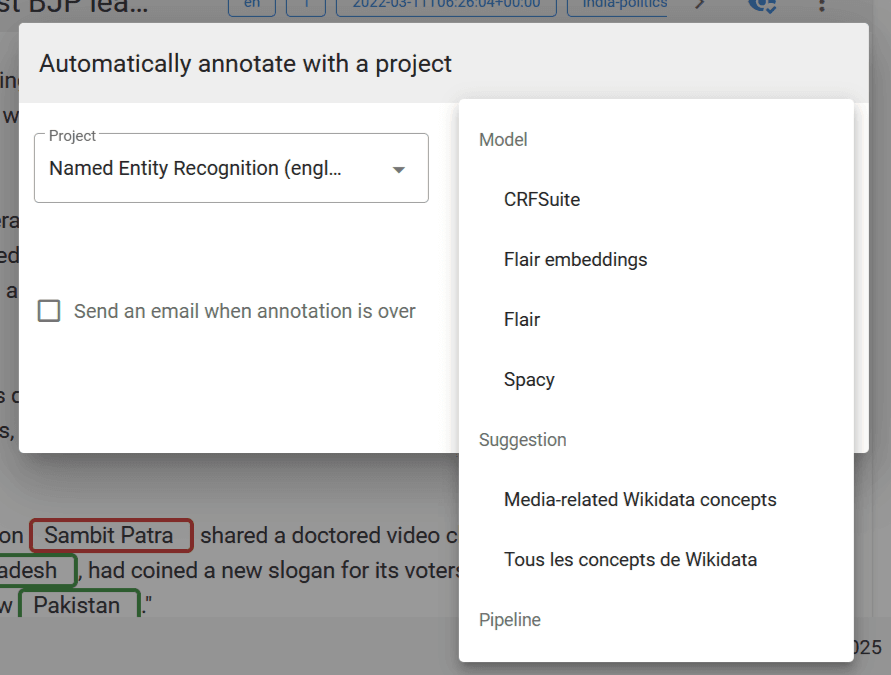
Task: Open the three-dot more options menu
Action: click(821, 6)
